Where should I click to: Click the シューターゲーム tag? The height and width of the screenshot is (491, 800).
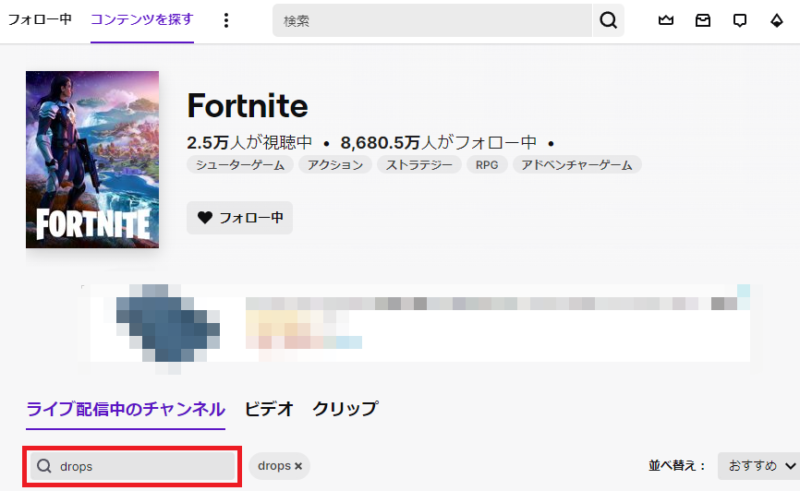240,165
